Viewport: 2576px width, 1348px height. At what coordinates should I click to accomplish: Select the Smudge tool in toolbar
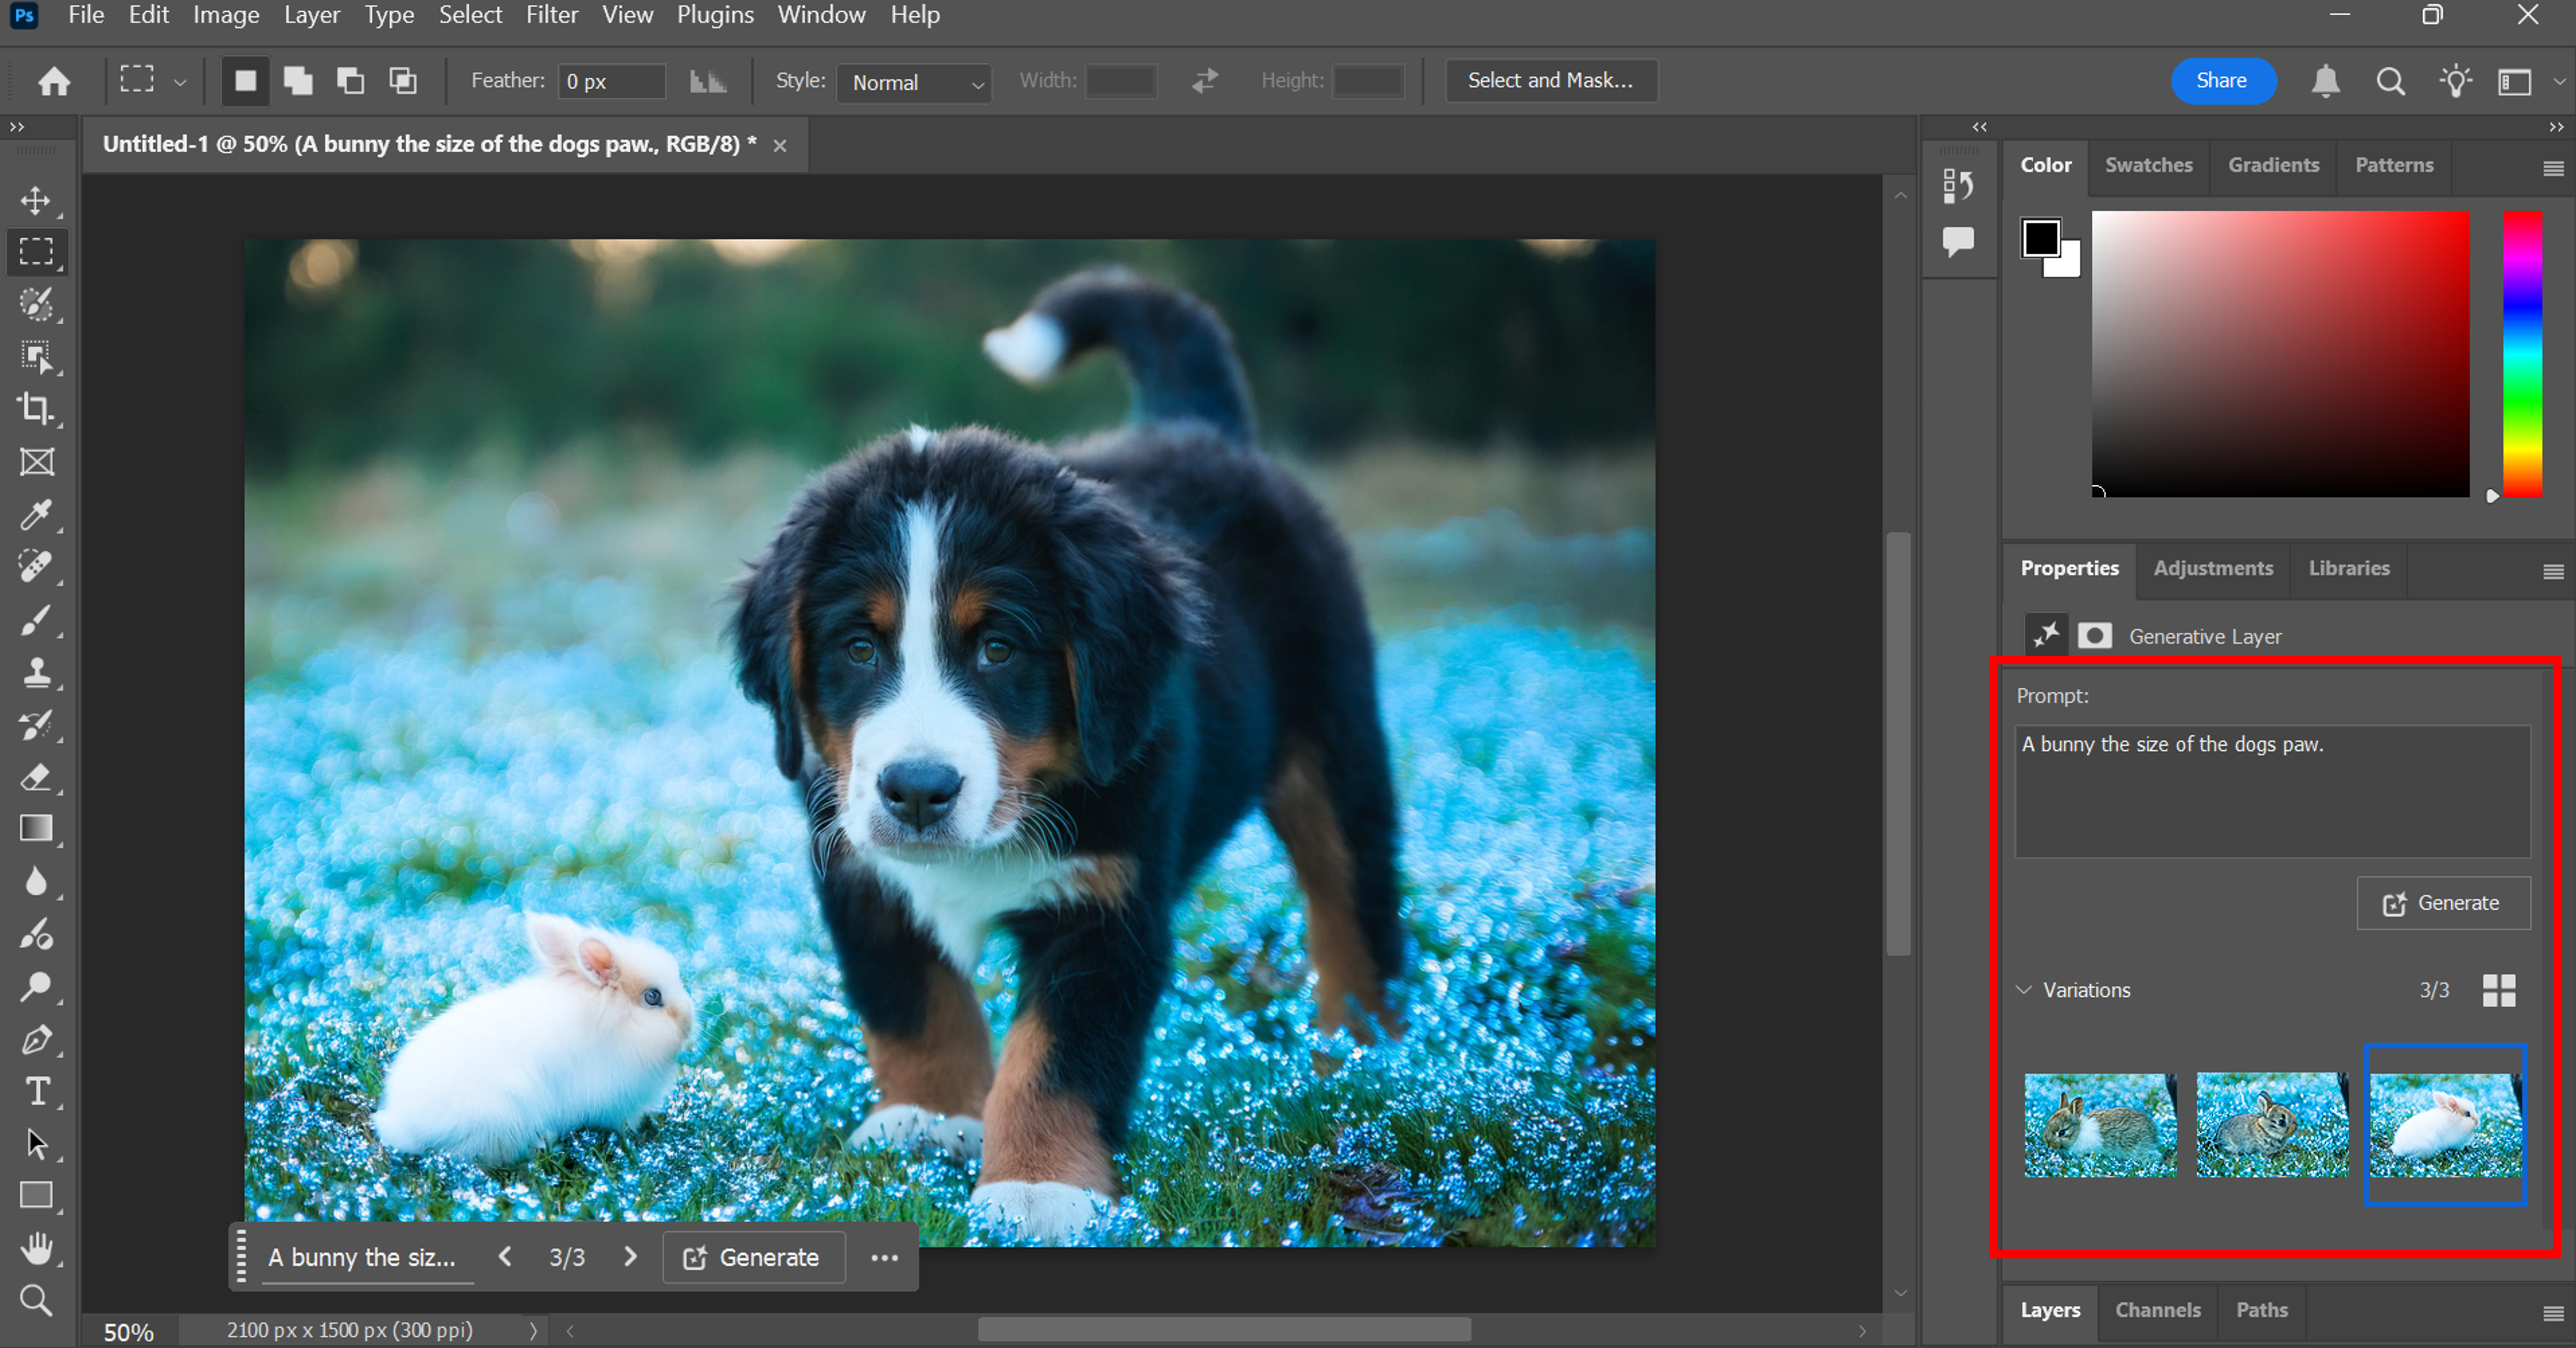[36, 935]
